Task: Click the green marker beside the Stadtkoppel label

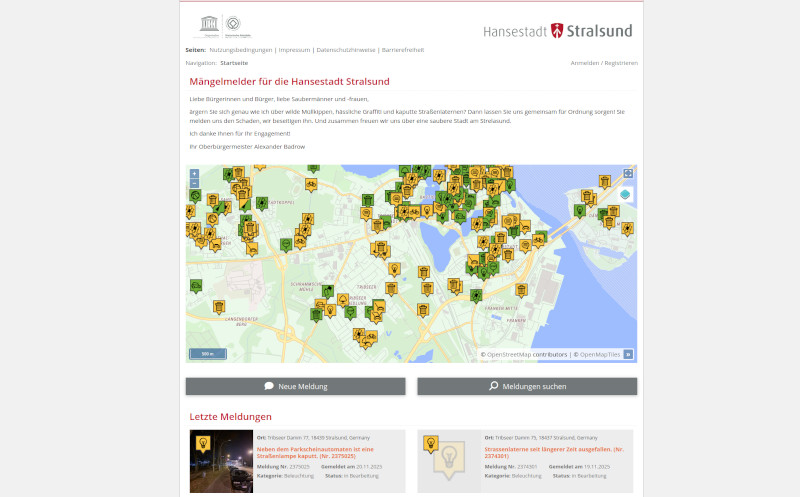Action: pos(262,204)
